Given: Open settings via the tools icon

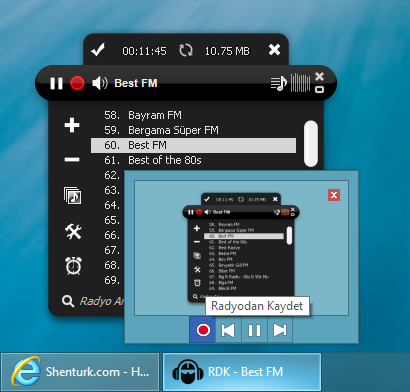Looking at the screenshot, I should pos(73,231).
